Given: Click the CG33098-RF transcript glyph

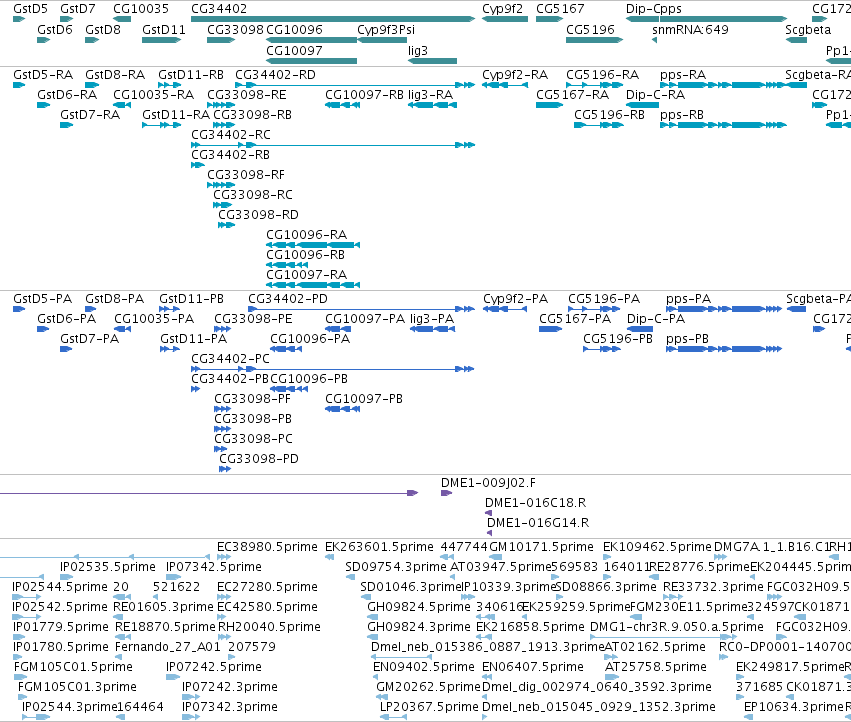Looking at the screenshot, I should (x=221, y=185).
